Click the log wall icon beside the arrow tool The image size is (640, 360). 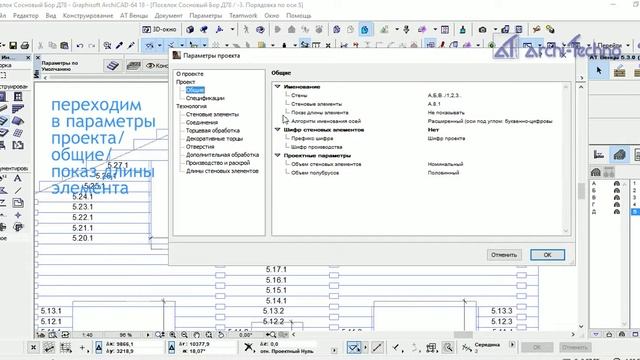(619, 71)
